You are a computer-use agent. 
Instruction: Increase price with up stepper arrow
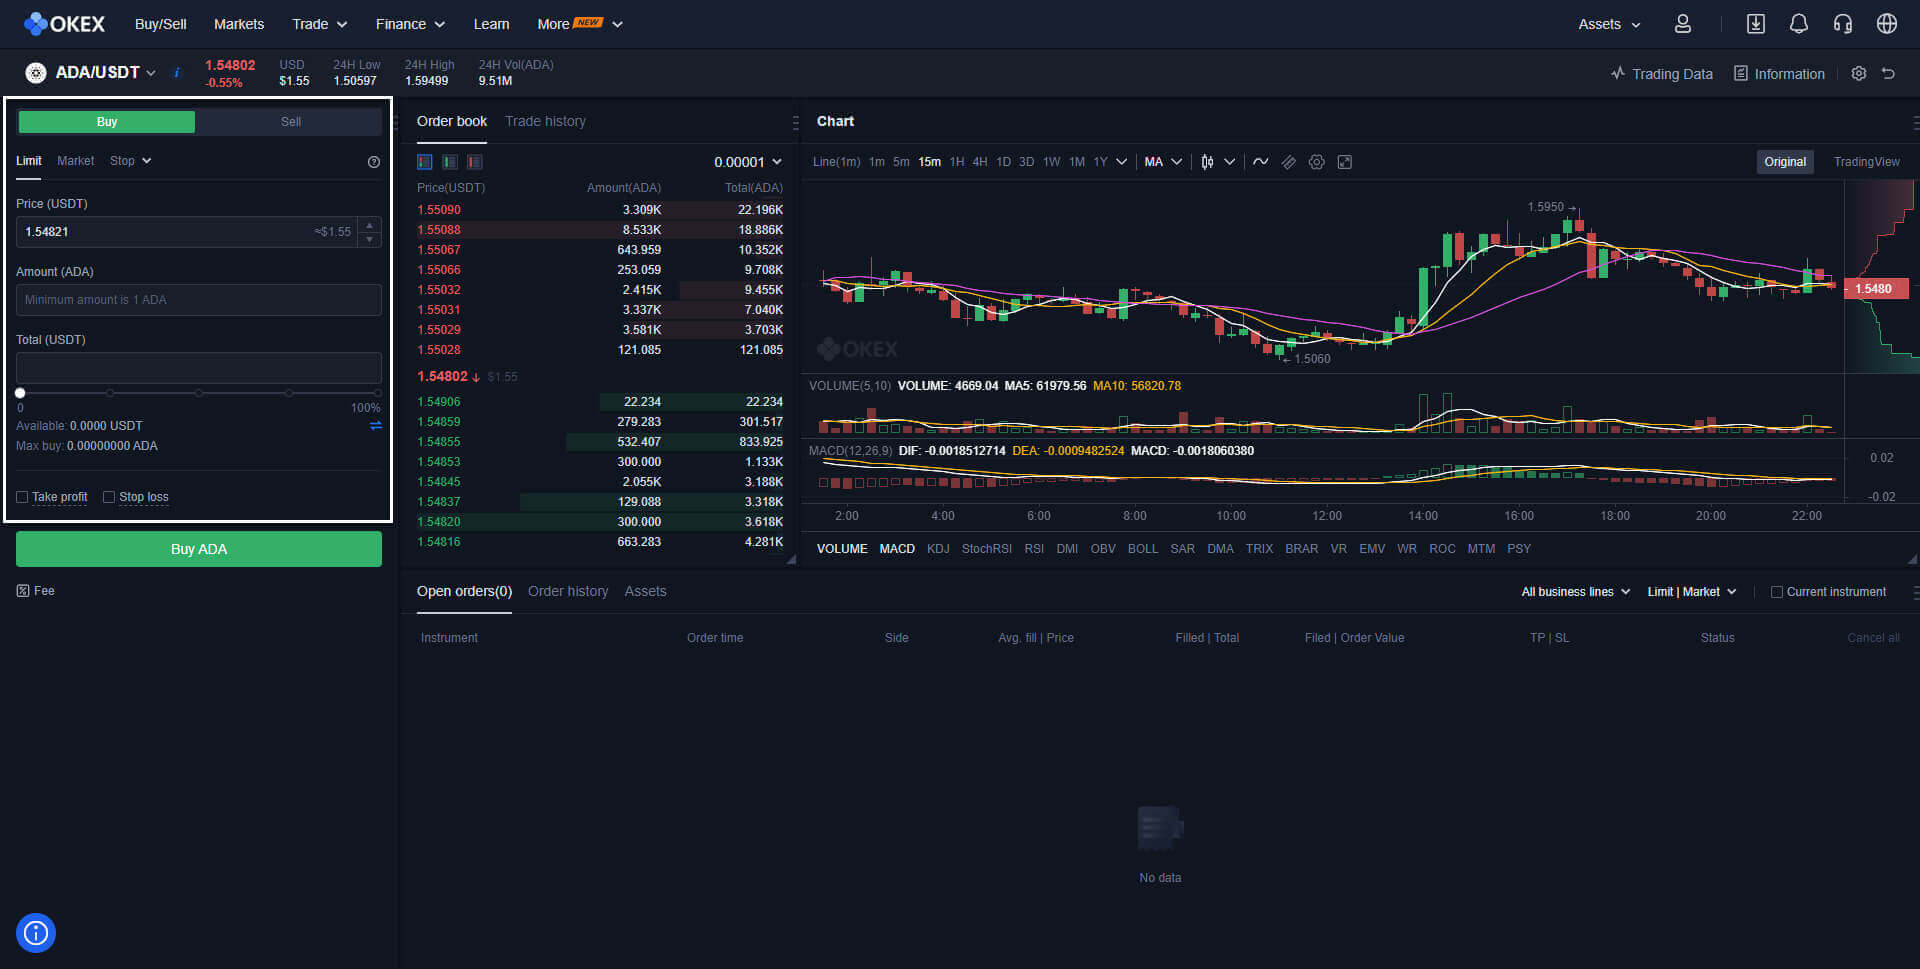[x=370, y=225]
